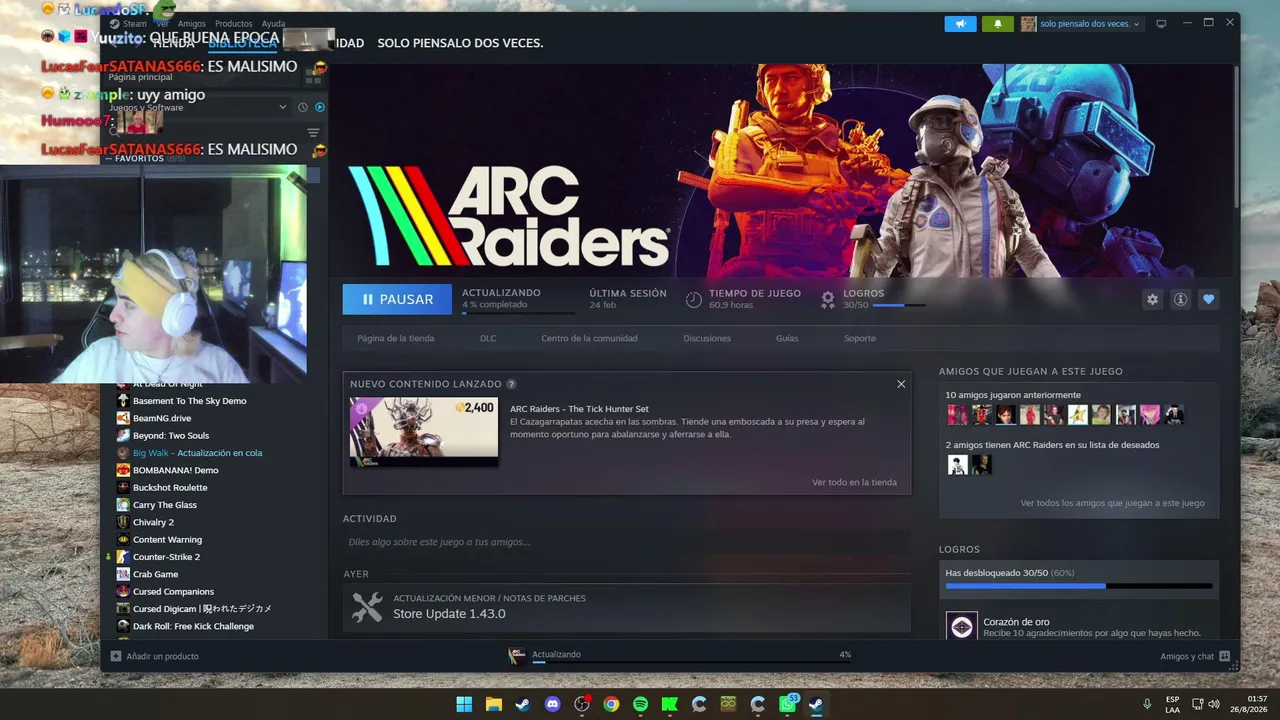This screenshot has height=720, width=1280.
Task: Open the green notifications bell
Action: 998,24
